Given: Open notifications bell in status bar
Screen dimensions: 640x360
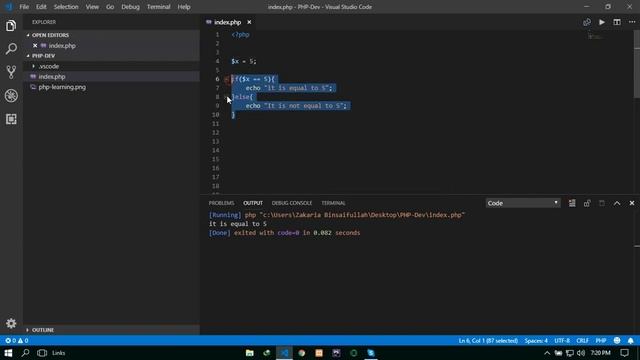Looking at the screenshot, I should point(631,340).
